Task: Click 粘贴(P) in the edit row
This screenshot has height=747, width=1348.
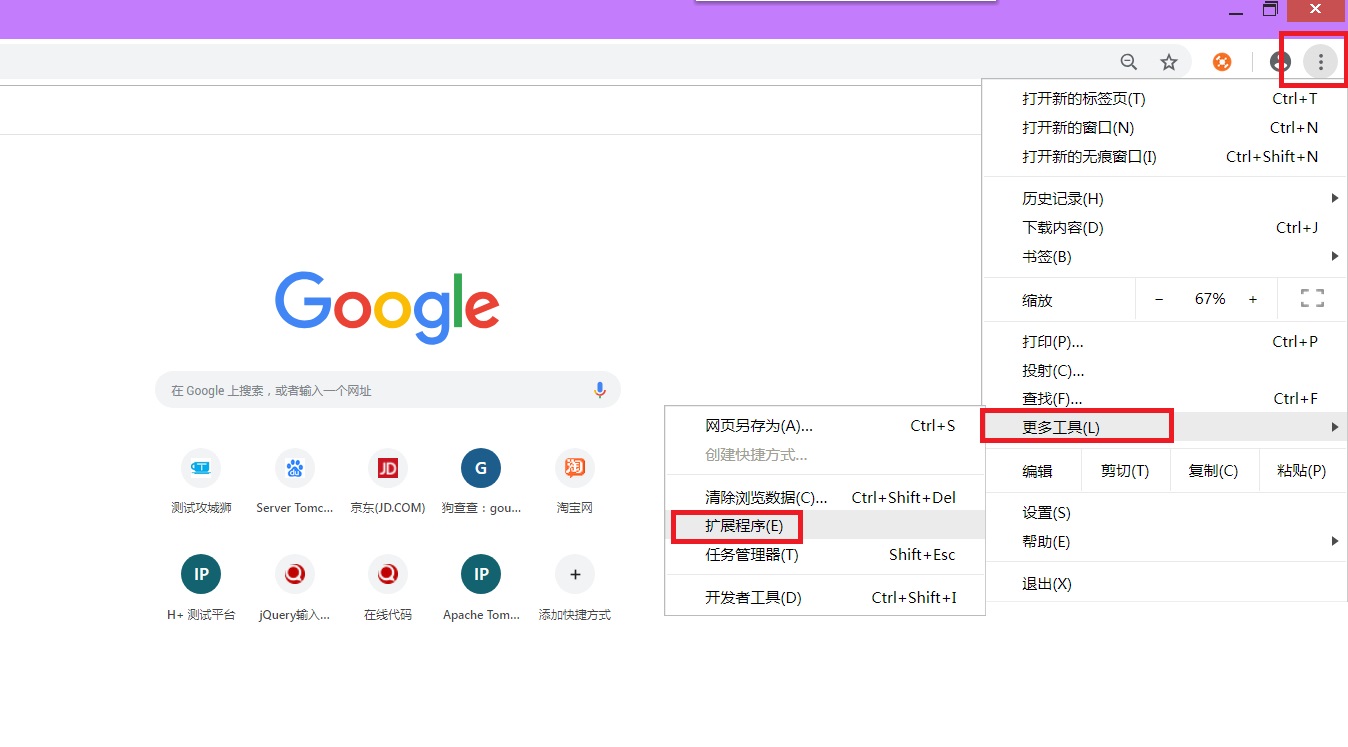Action: 1302,470
